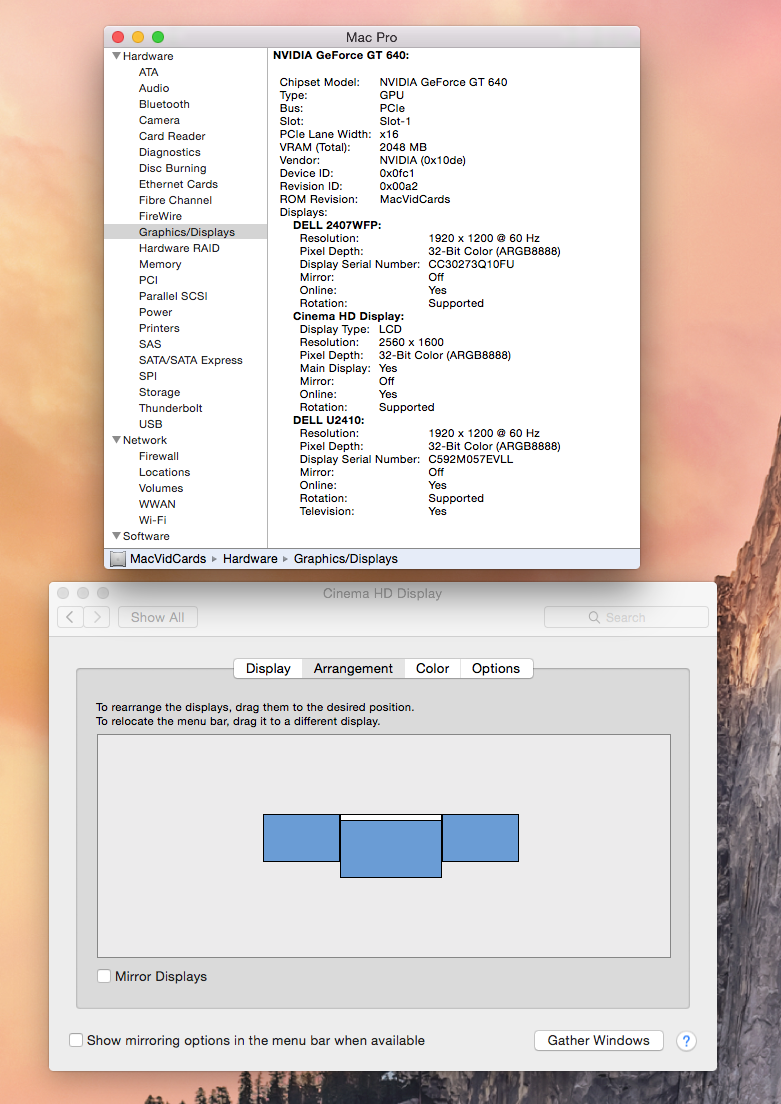Collapse the Software section triangle
The image size is (781, 1104).
116,536
